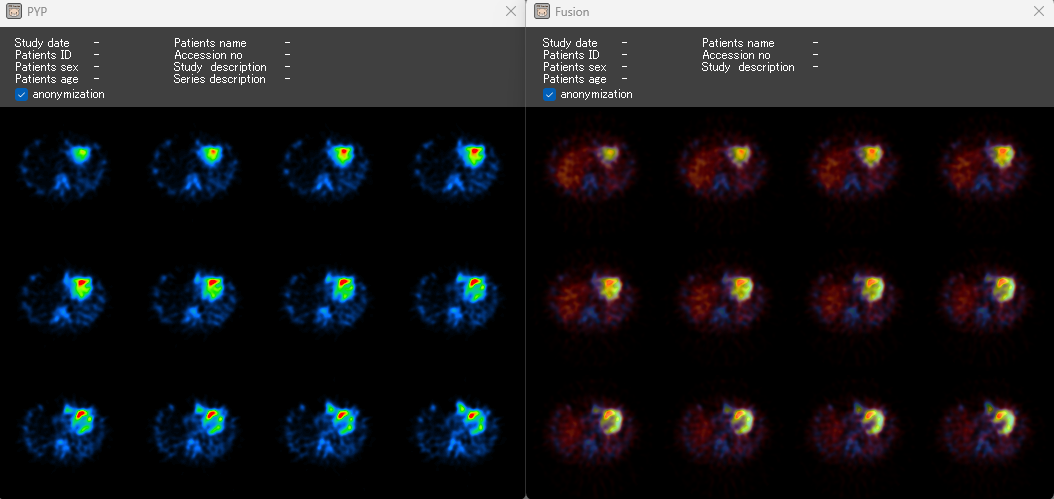
Task: Select fourth Fusion slice in top row
Action: (983, 168)
